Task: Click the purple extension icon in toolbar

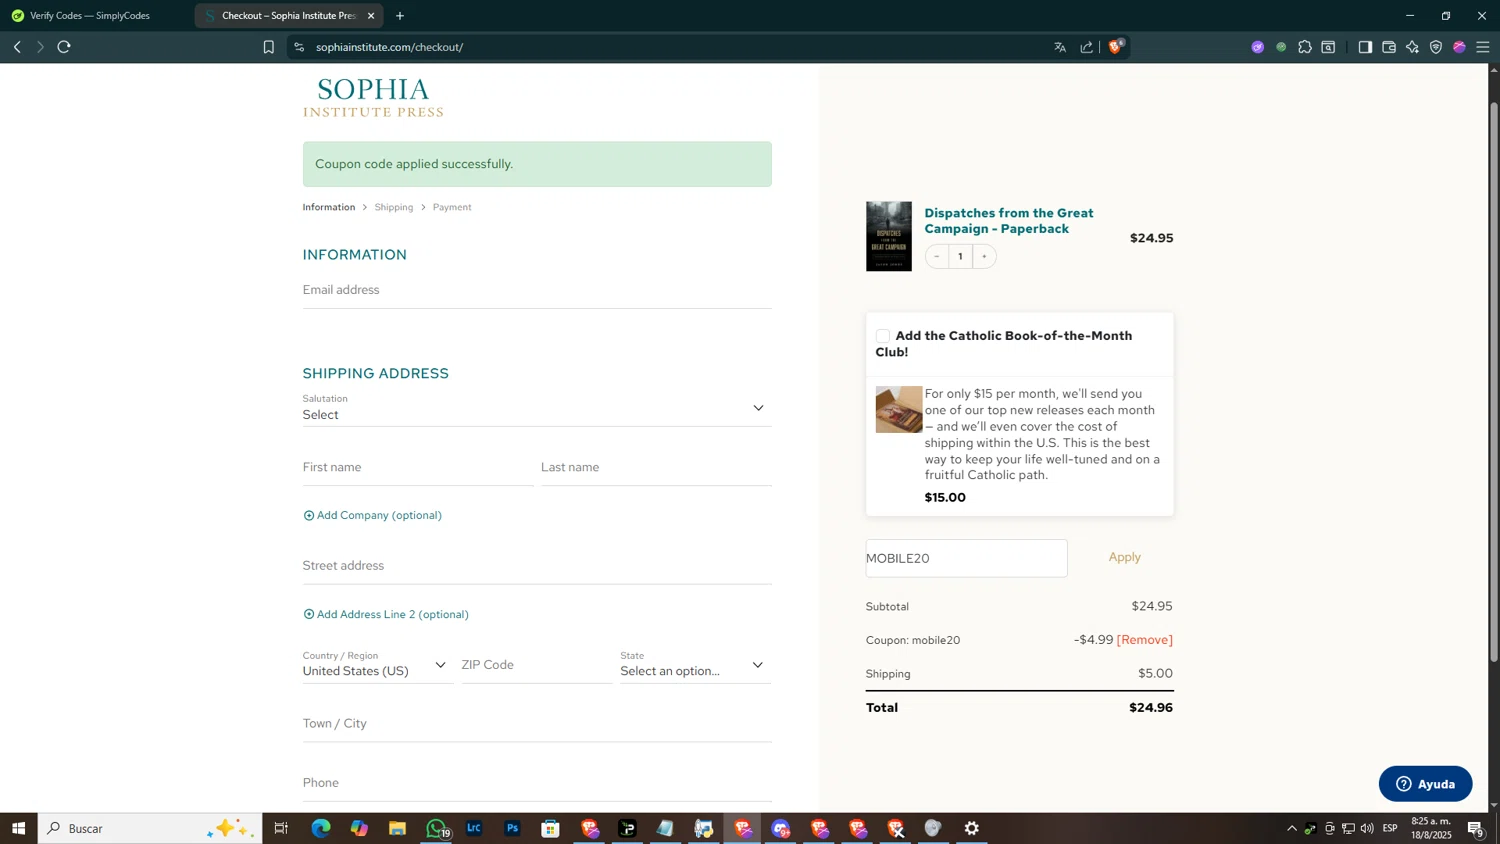Action: 1258,47
